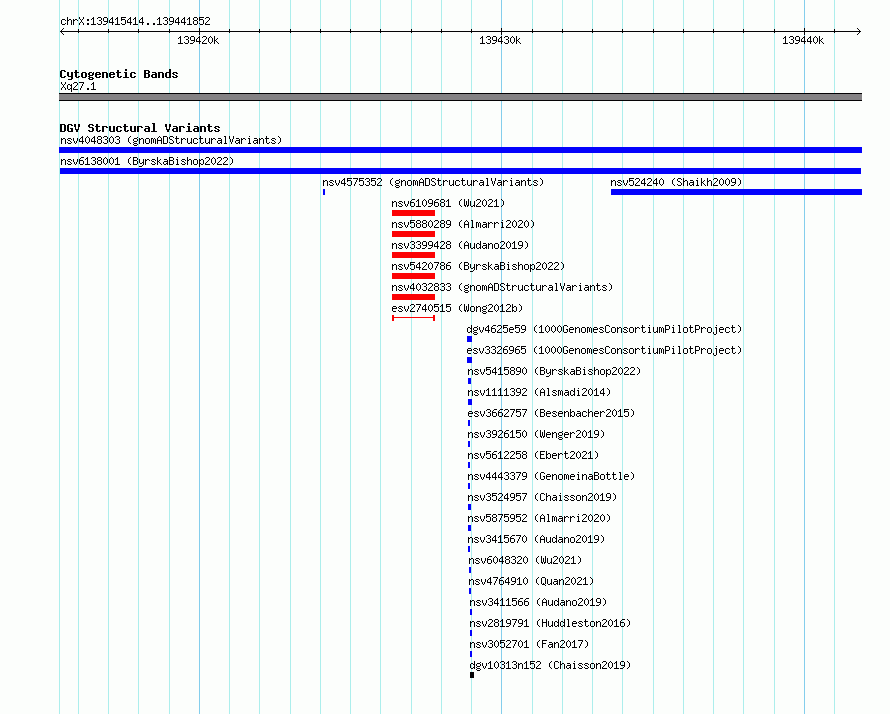Click the nsv5612258 Ebert2021 label
This screenshot has width=890, height=714.
click(x=533, y=455)
